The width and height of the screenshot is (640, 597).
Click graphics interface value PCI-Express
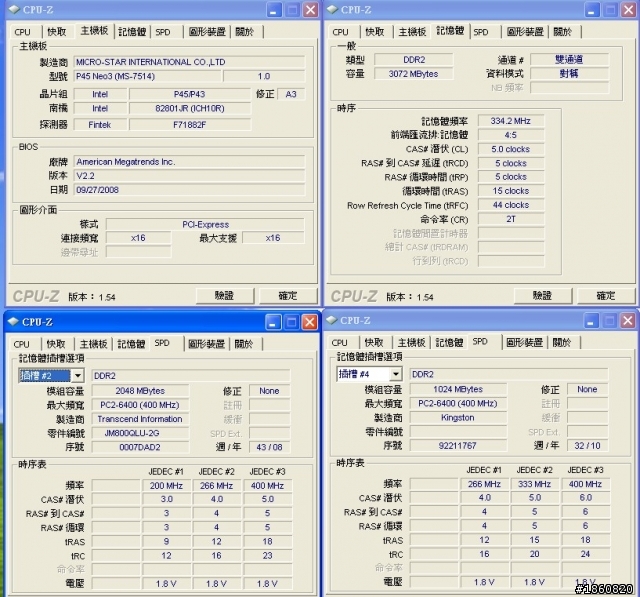pyautogui.click(x=205, y=224)
